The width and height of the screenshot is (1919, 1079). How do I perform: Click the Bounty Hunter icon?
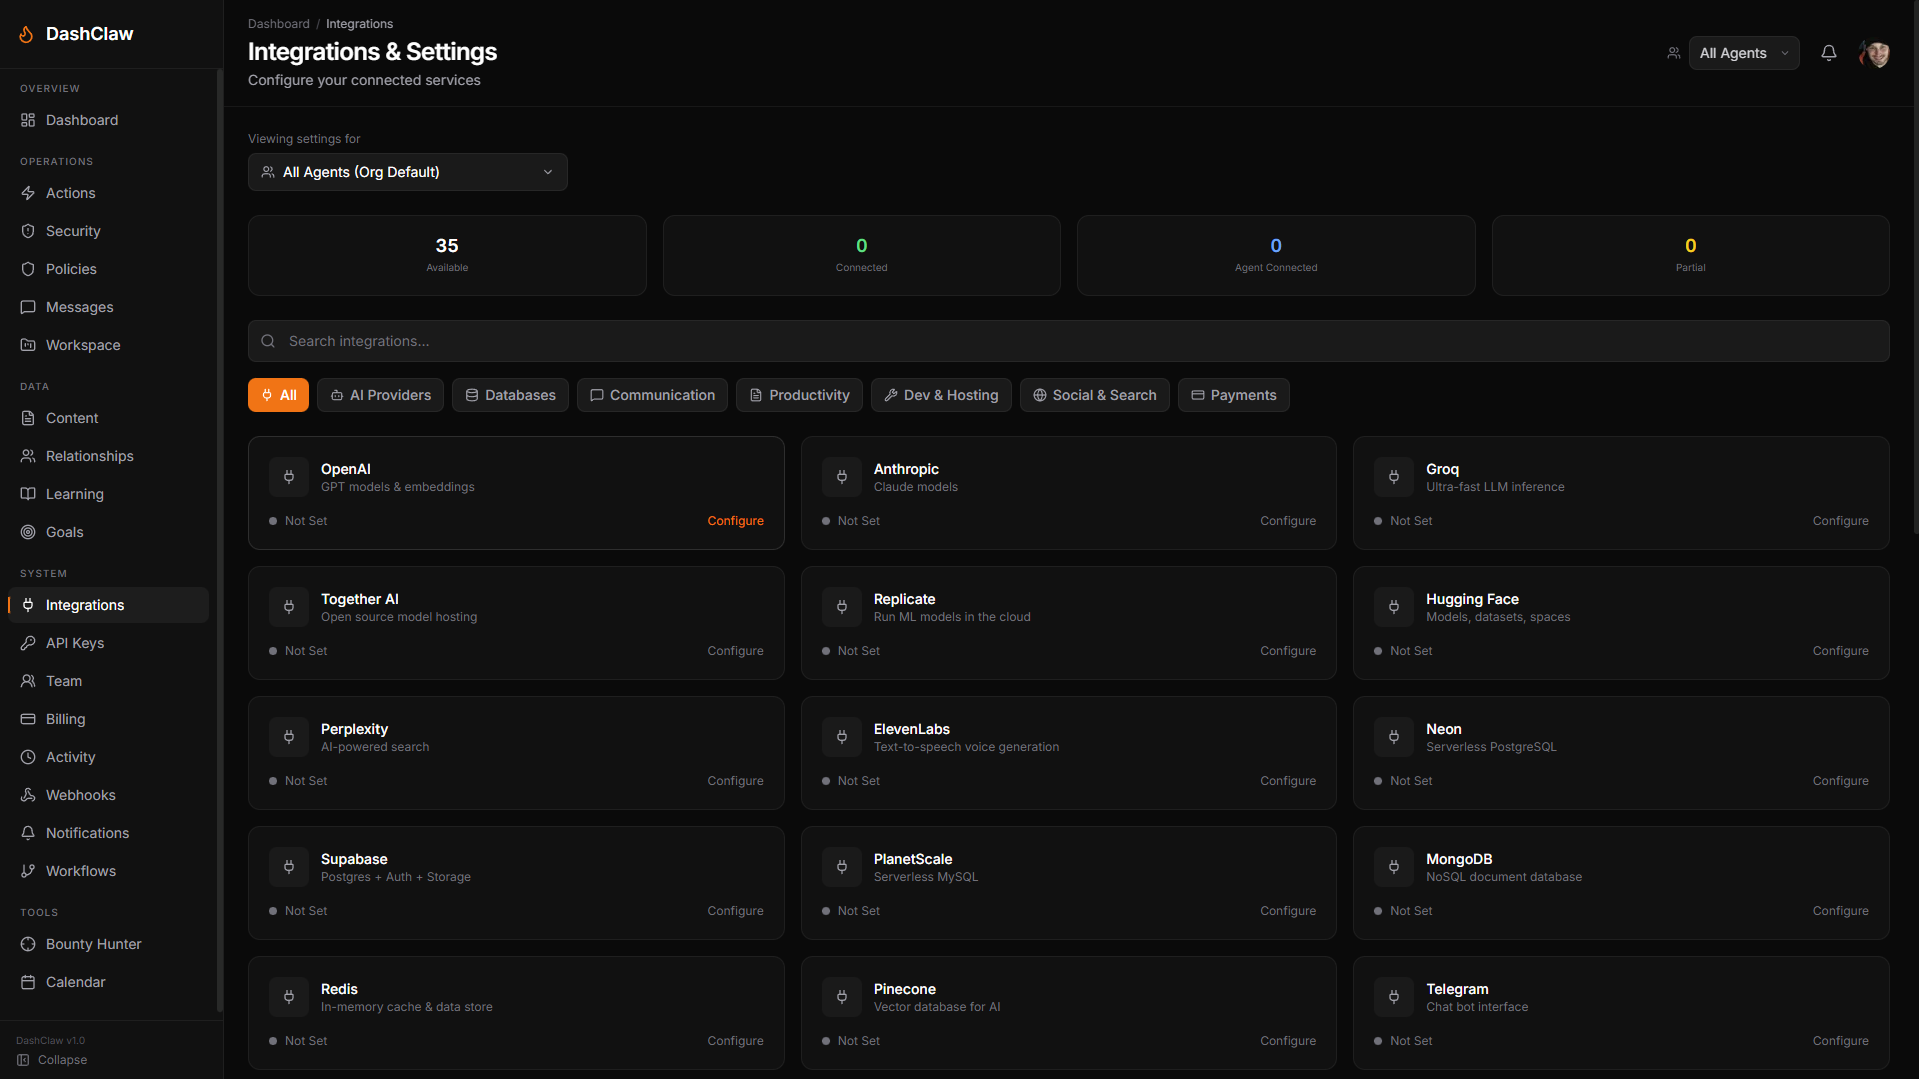click(x=28, y=944)
